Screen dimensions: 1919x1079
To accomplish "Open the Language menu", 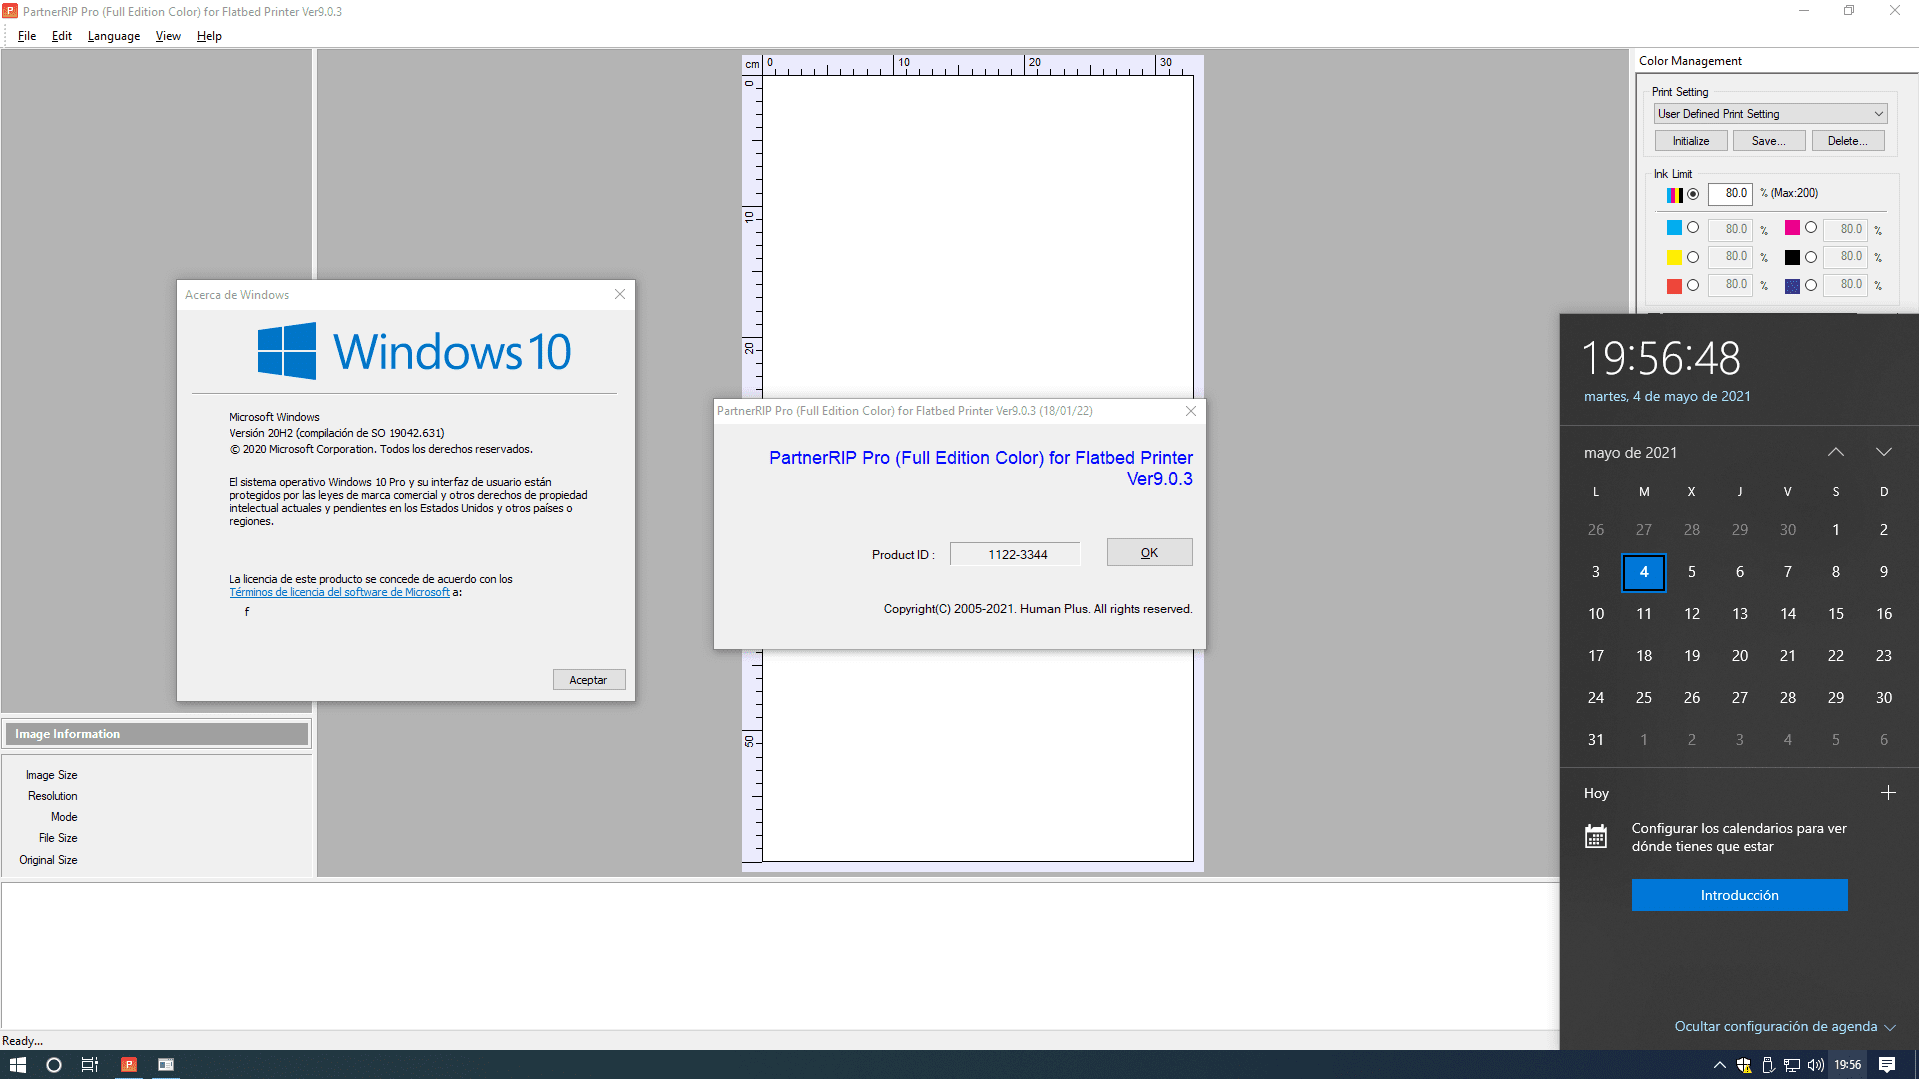I will [x=113, y=36].
